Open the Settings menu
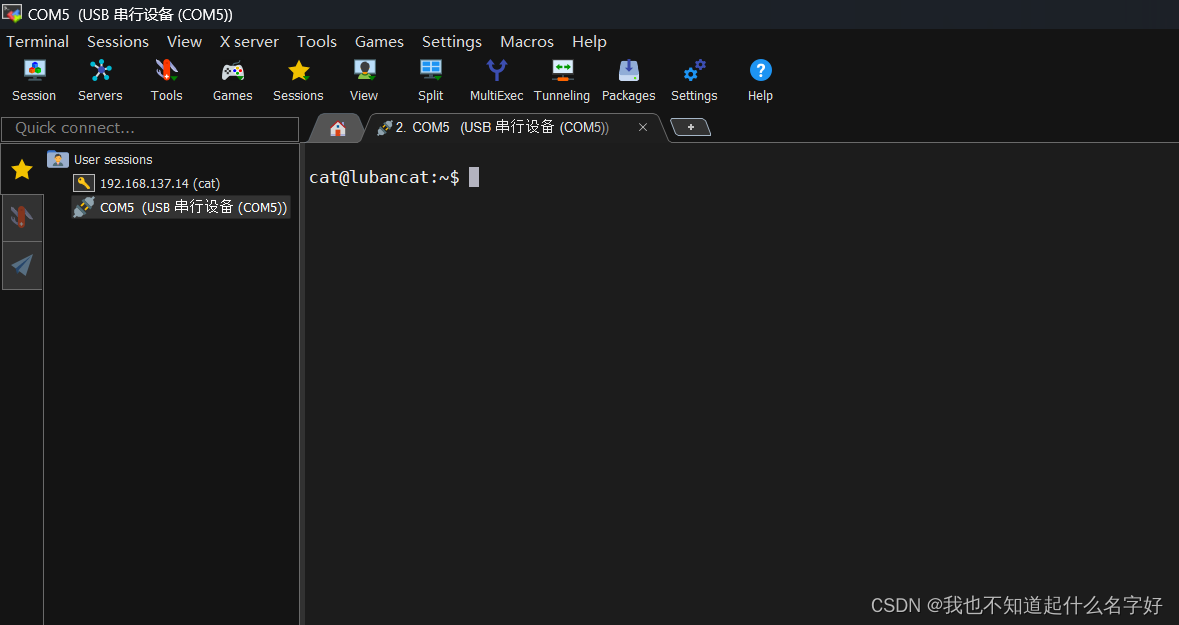The image size is (1179, 625). [452, 41]
